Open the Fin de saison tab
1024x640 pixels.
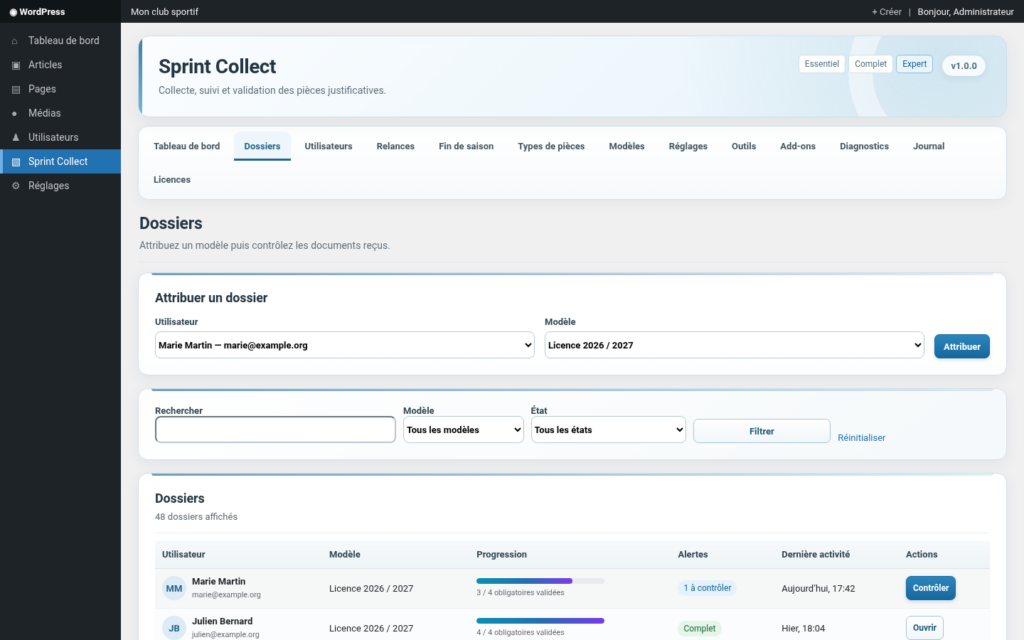(x=466, y=146)
